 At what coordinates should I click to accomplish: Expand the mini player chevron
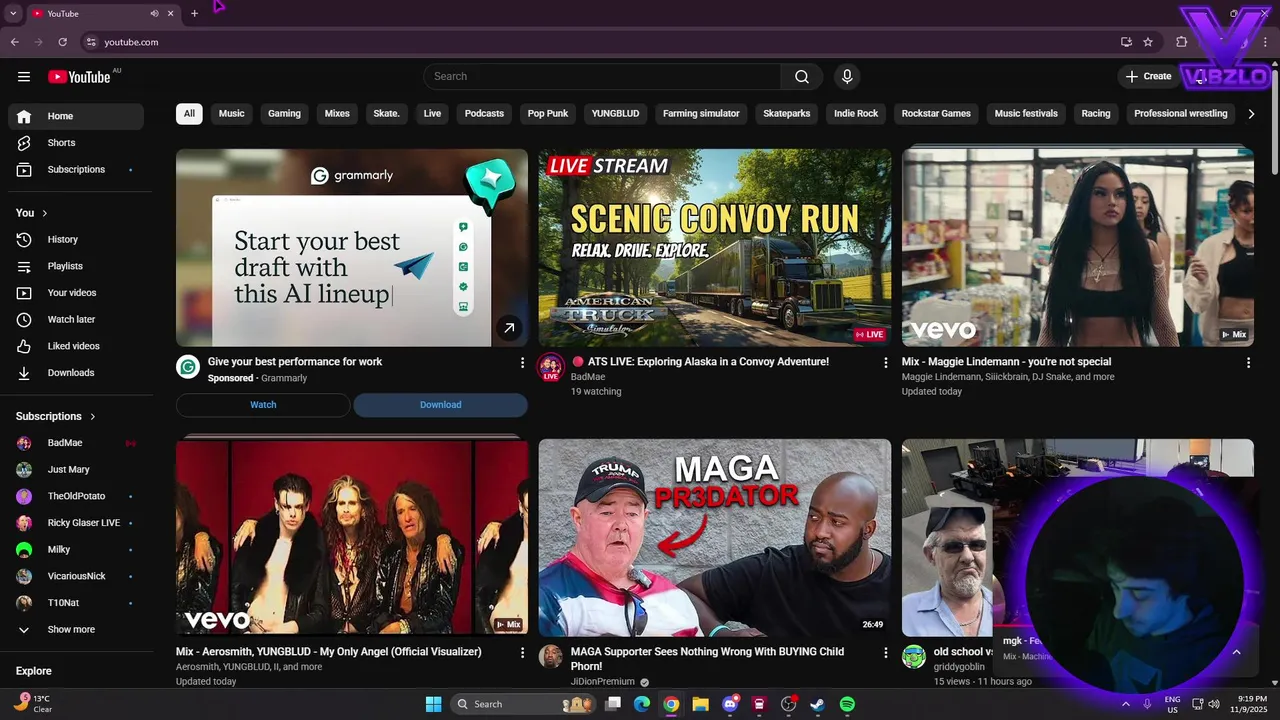pos(1236,652)
